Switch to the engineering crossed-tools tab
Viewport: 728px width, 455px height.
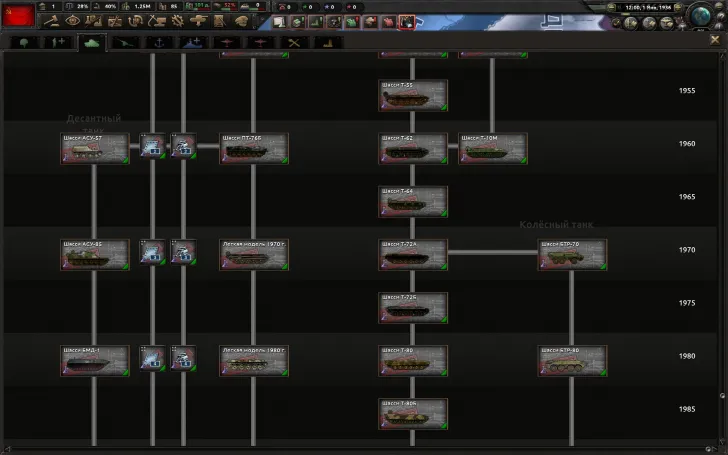point(294,43)
